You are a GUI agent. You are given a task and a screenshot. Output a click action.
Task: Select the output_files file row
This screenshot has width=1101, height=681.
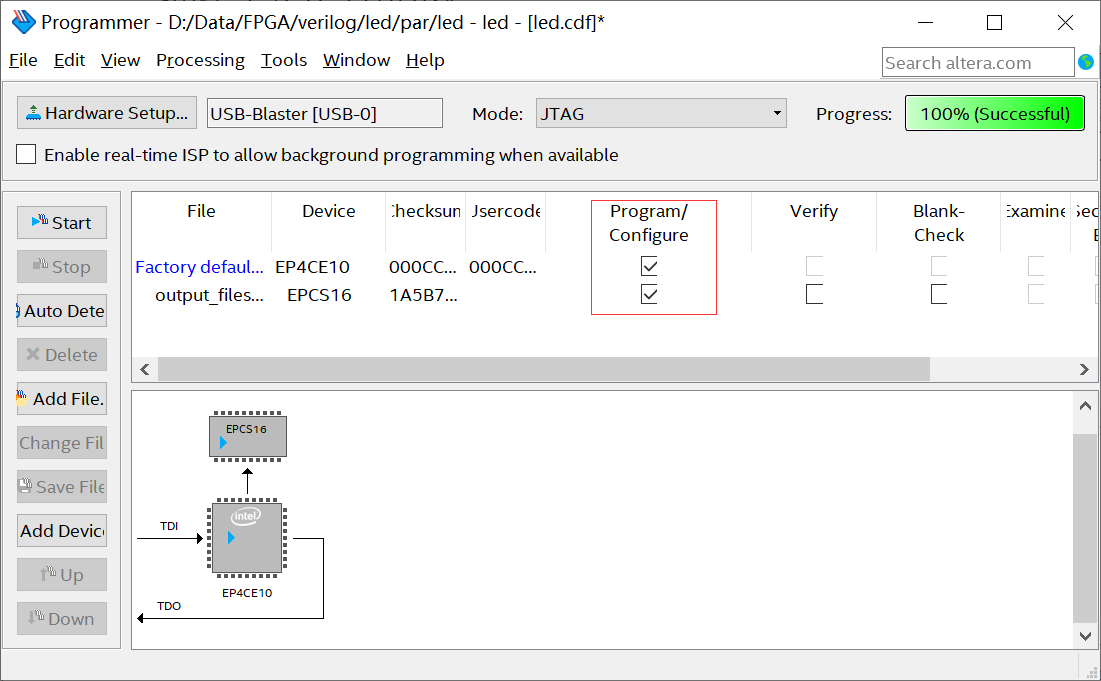[209, 295]
